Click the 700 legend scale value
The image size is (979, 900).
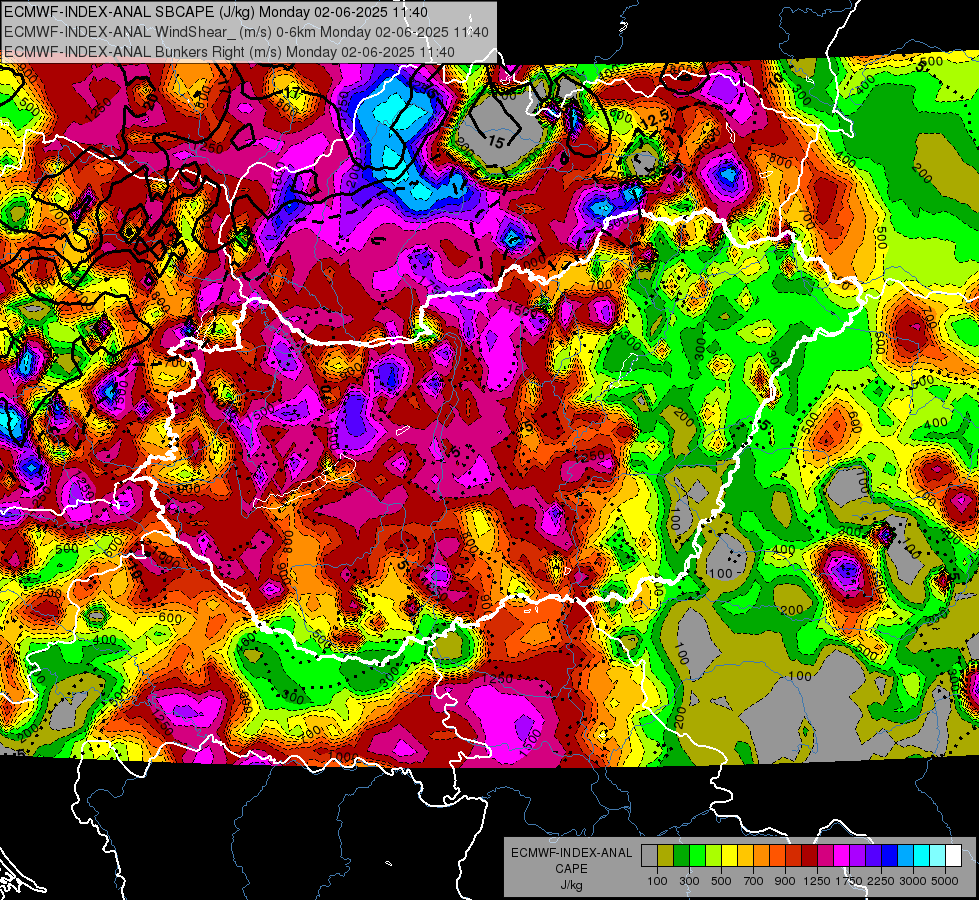click(754, 881)
